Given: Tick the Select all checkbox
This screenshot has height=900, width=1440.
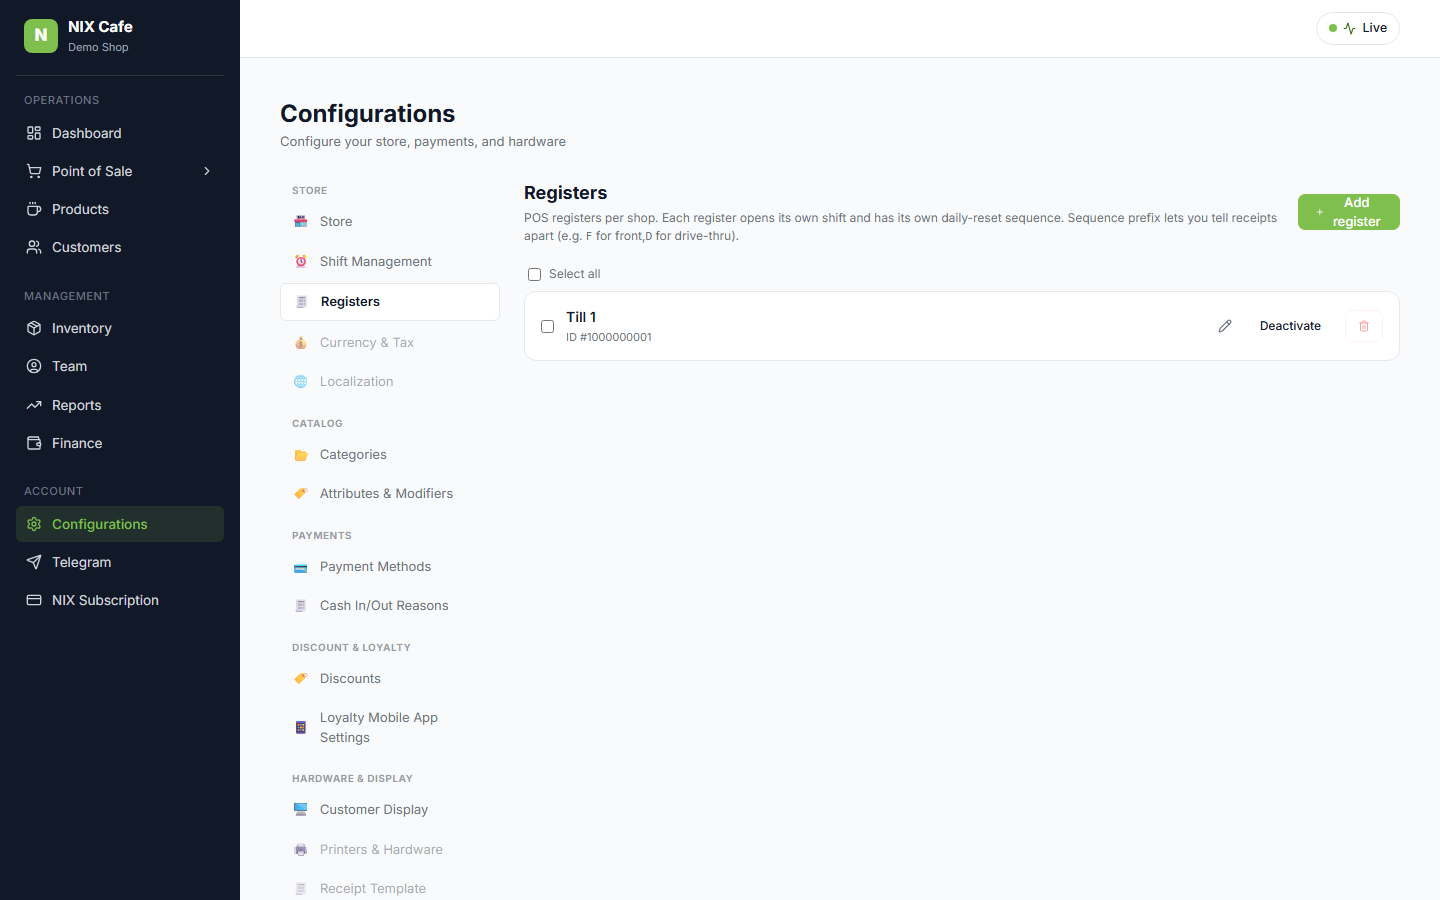Looking at the screenshot, I should point(534,274).
